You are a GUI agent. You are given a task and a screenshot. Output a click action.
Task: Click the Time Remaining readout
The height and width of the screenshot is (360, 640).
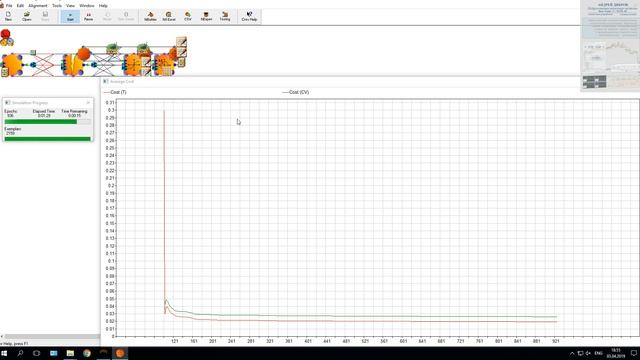(74, 113)
